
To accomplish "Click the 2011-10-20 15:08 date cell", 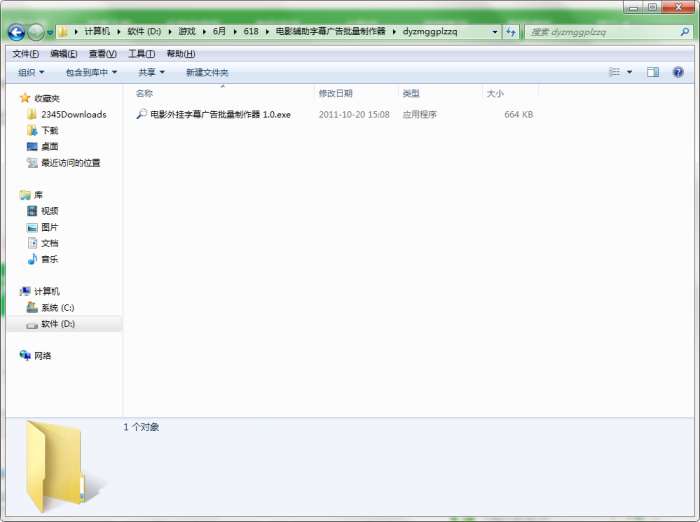I will click(x=354, y=114).
